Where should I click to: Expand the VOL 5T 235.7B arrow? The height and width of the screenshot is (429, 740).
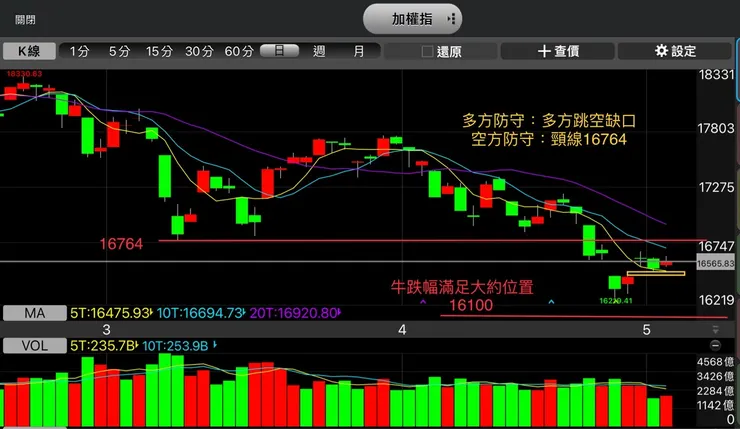[x=136, y=345]
